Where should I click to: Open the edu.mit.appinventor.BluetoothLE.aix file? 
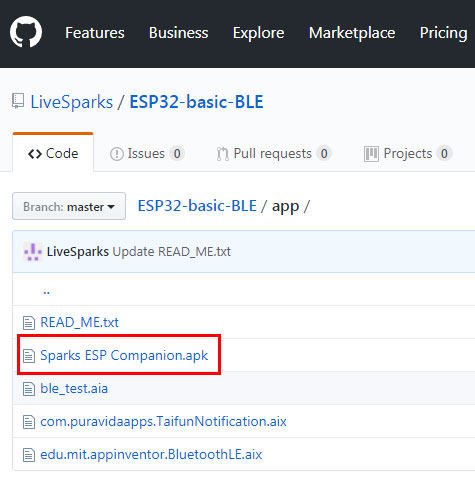(x=151, y=454)
